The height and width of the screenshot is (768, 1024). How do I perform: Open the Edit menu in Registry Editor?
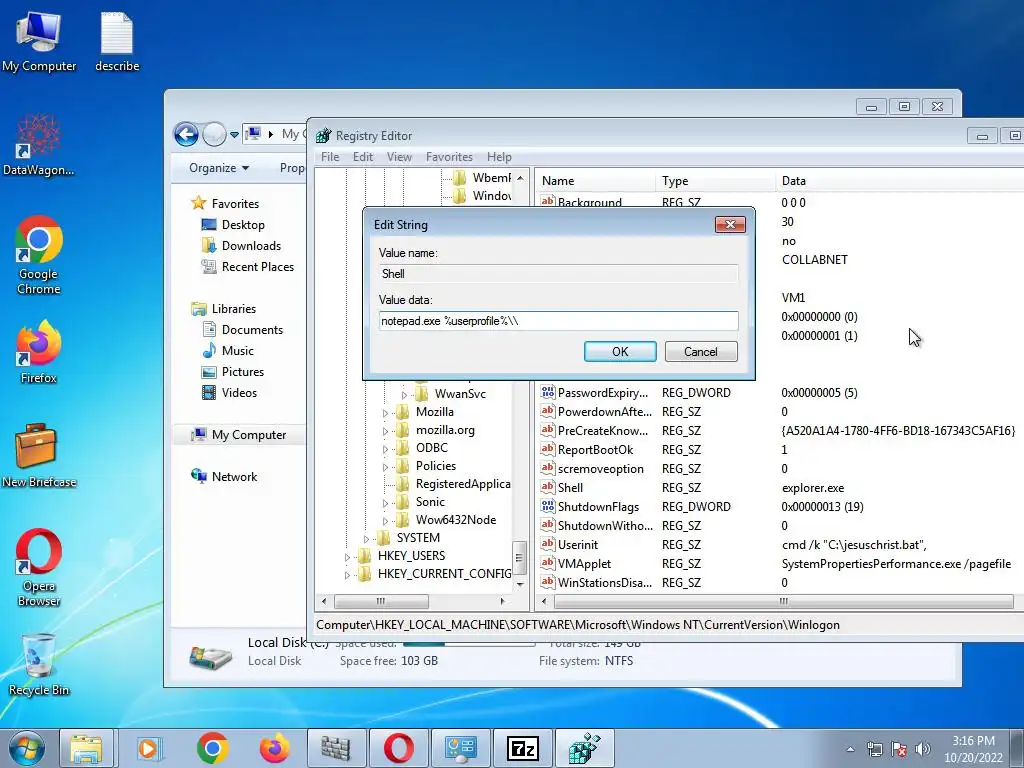[x=362, y=157]
